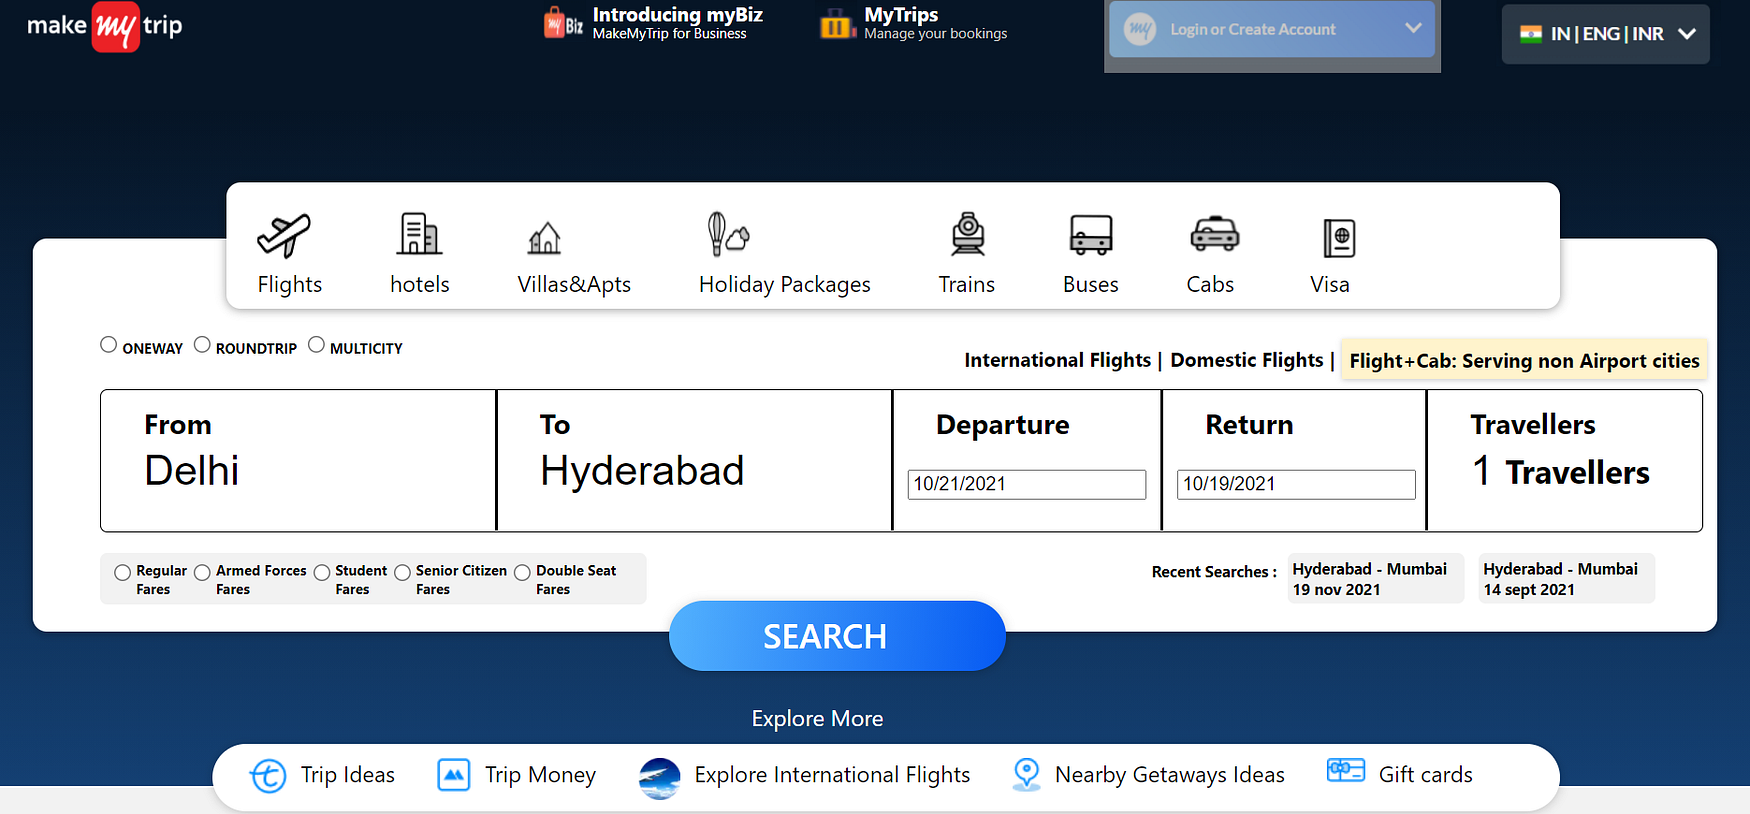Click the Trip Ideas circular icon
The width and height of the screenshot is (1750, 814).
pos(268,775)
